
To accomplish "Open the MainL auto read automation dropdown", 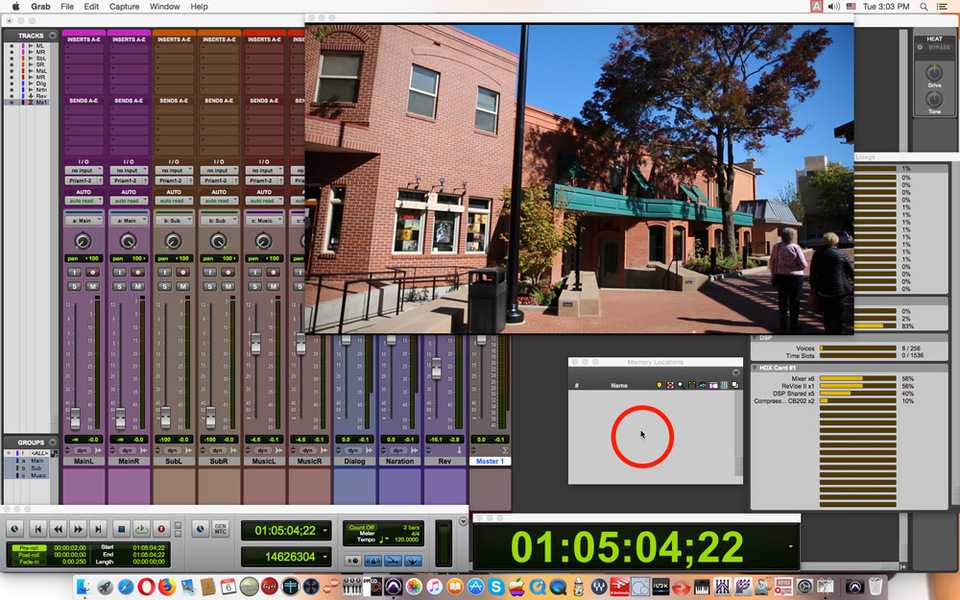I will pos(83,201).
